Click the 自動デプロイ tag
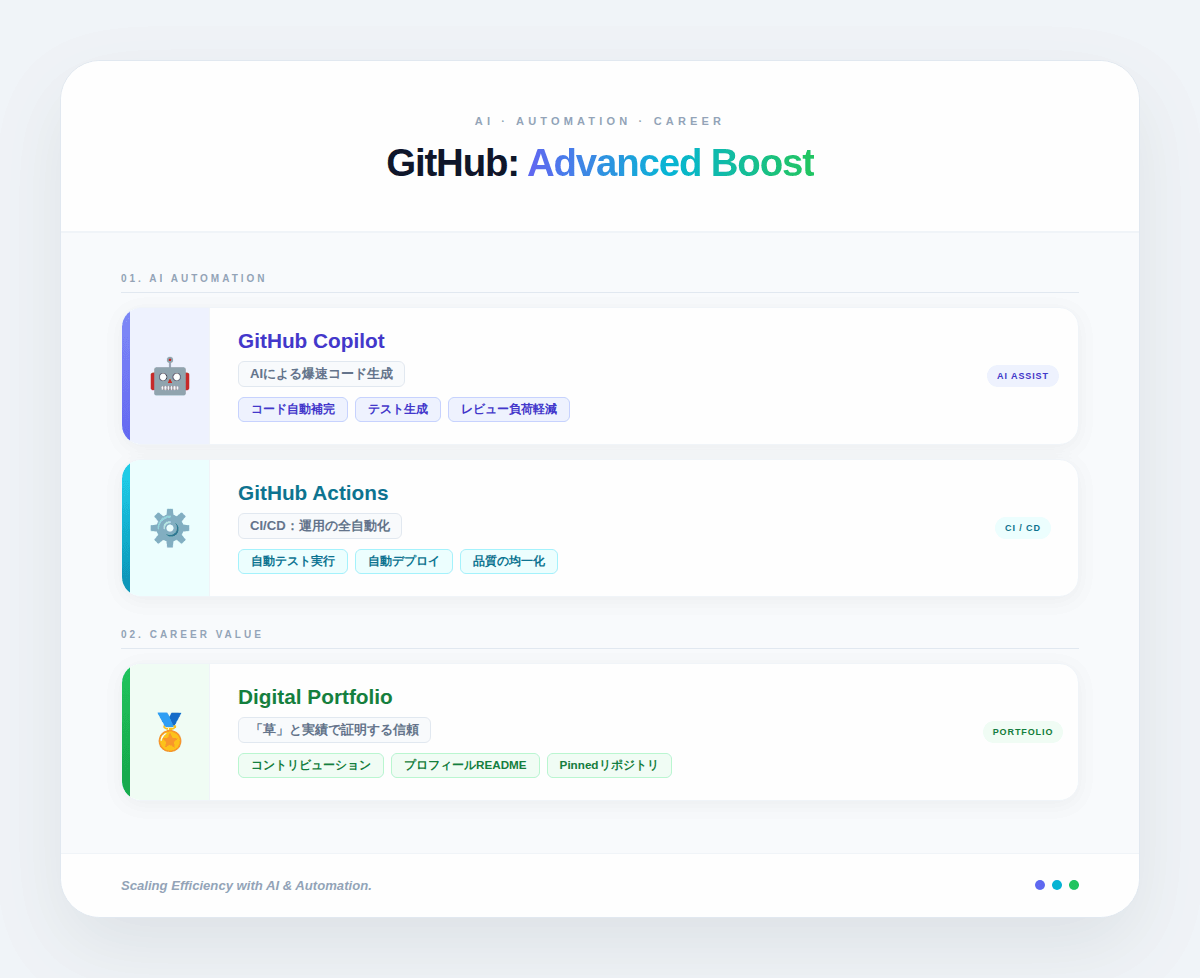The height and width of the screenshot is (978, 1200). [x=404, y=561]
